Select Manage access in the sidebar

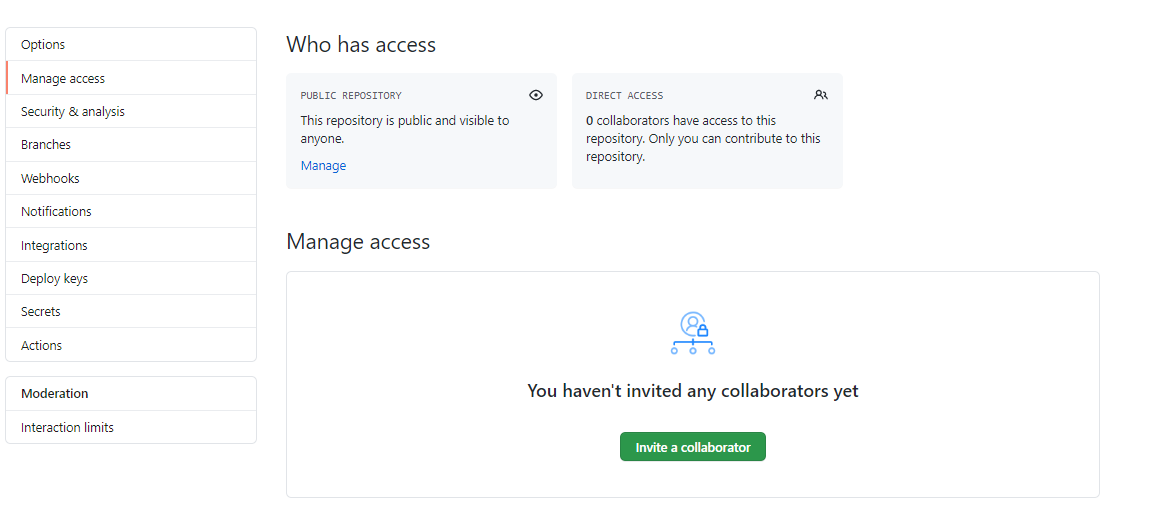click(x=131, y=78)
